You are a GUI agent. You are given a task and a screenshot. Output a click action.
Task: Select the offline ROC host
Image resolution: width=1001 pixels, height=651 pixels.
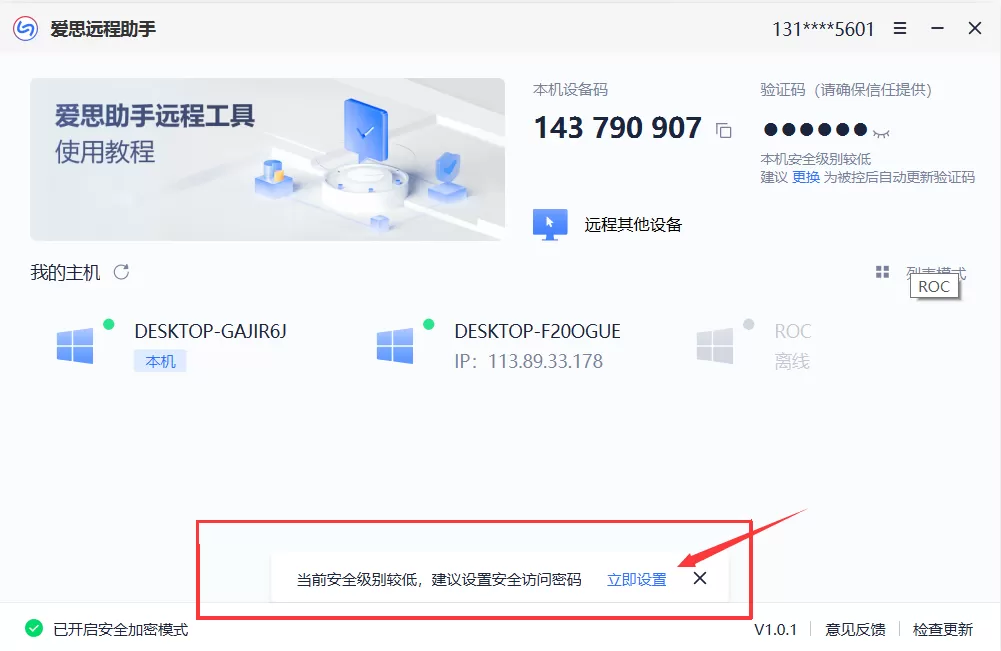click(x=755, y=345)
